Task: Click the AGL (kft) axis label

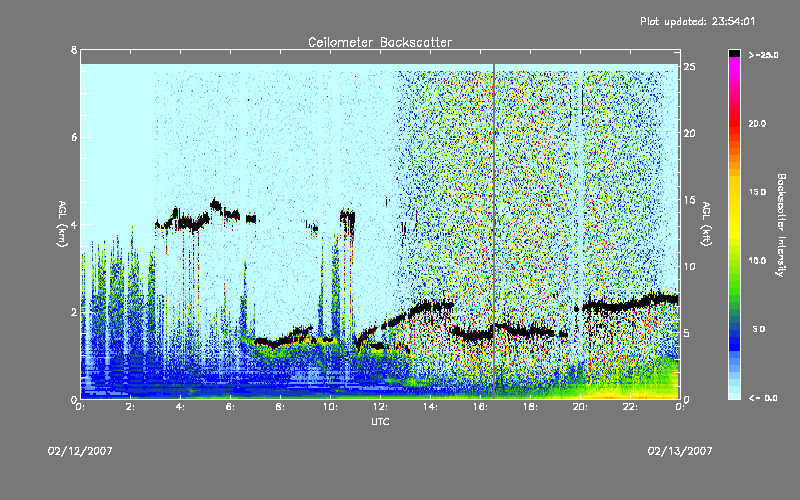Action: [706, 224]
